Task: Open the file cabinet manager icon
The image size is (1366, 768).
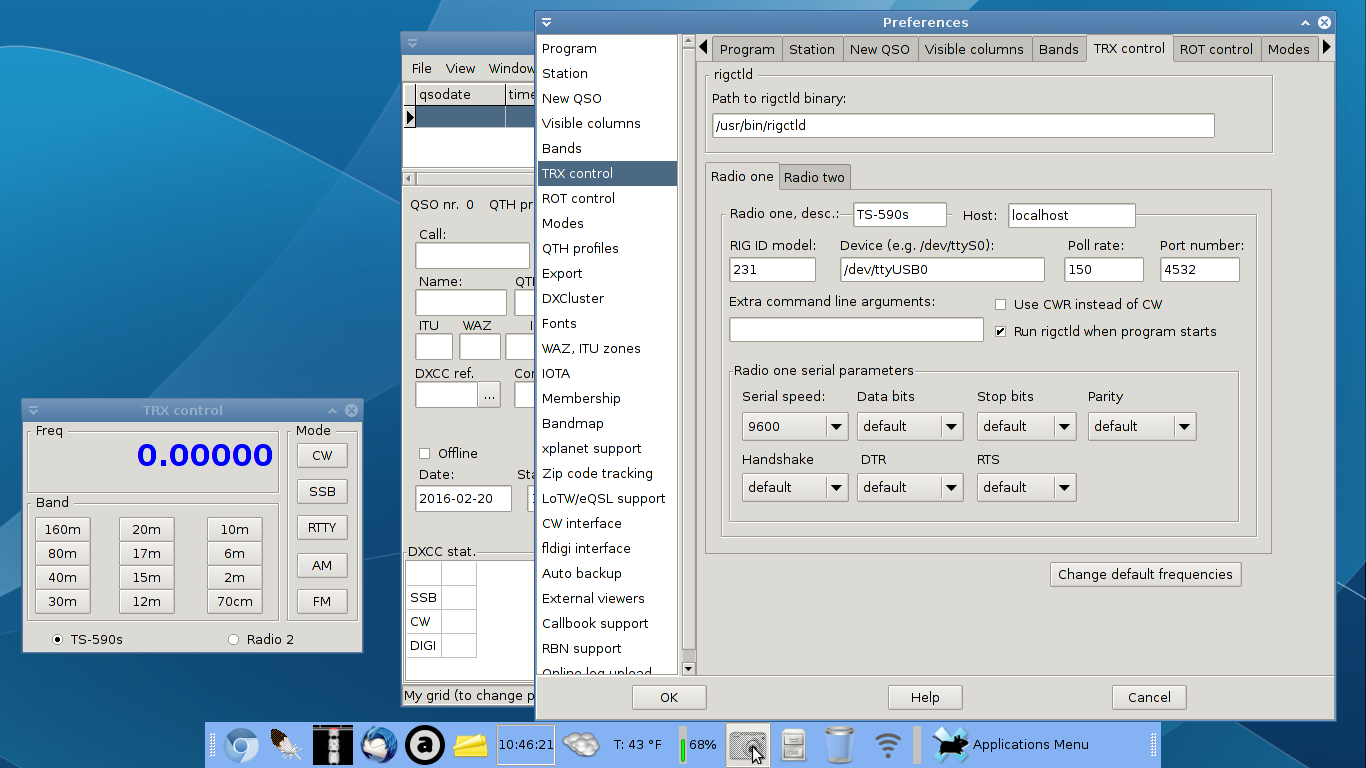Action: [x=794, y=745]
